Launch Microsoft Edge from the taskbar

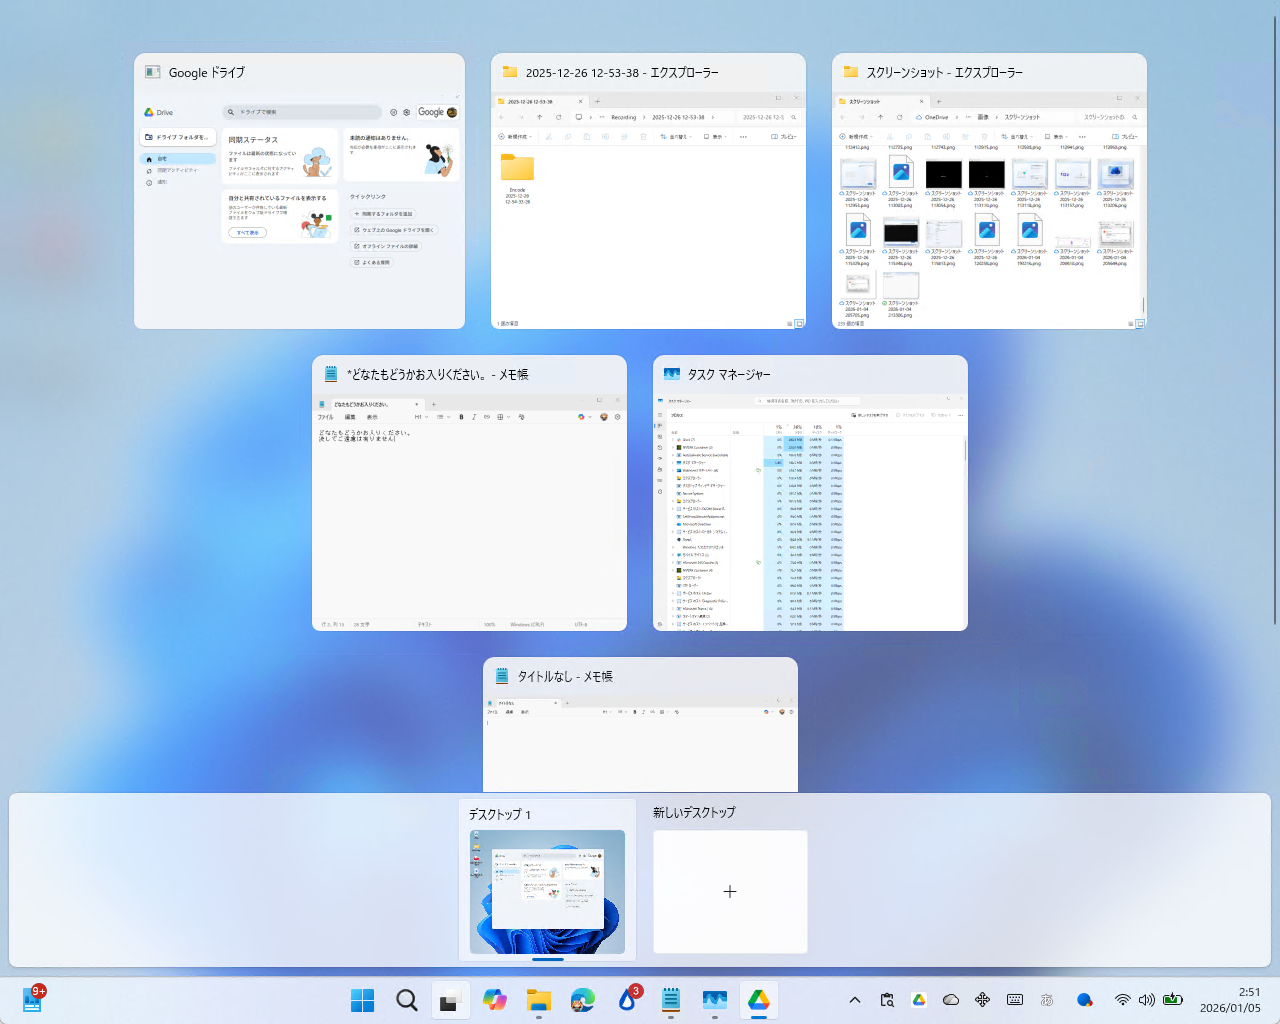tap(582, 999)
